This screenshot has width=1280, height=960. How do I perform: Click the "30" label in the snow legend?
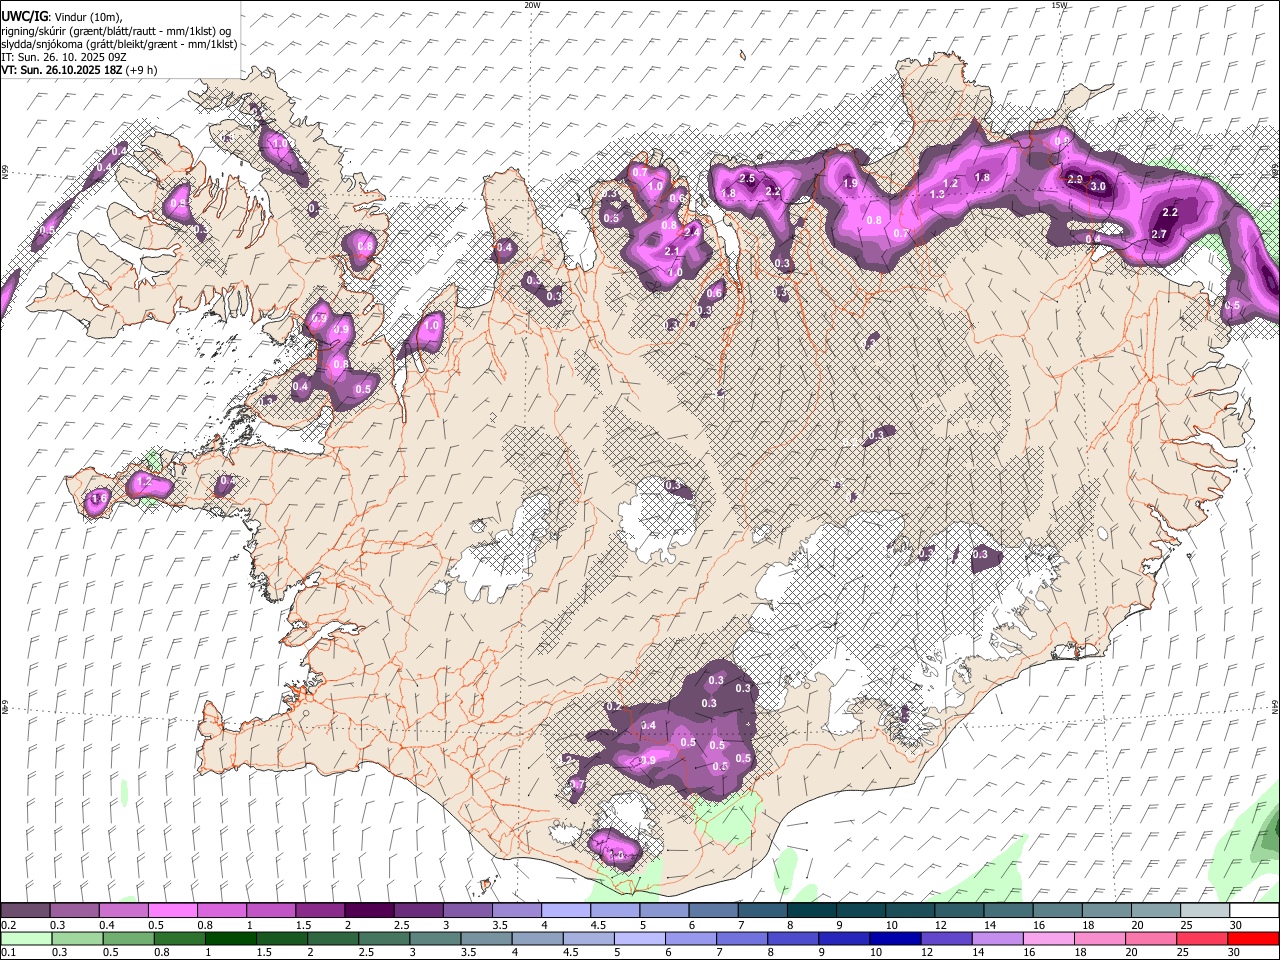1236,925
